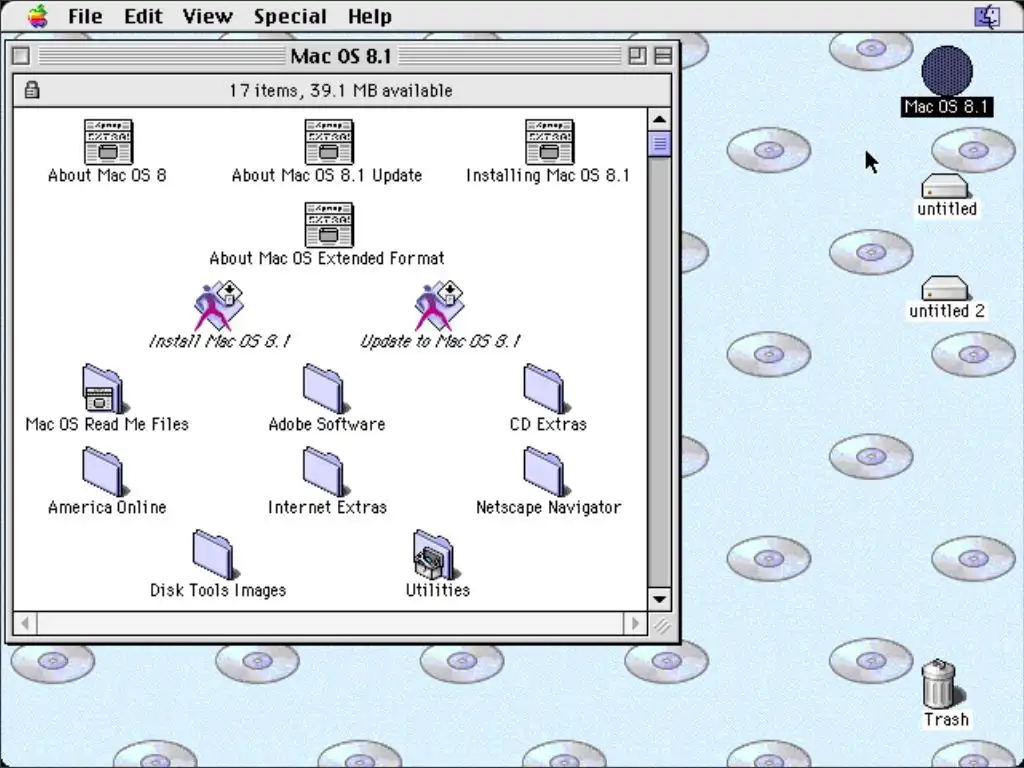
Task: Click the Internet Extras name label
Action: coord(327,507)
